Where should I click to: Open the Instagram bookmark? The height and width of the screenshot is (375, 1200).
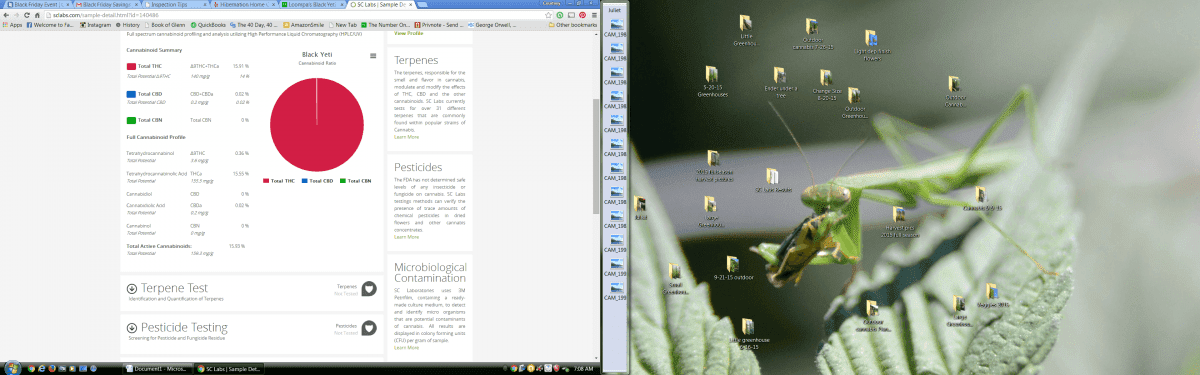96,25
